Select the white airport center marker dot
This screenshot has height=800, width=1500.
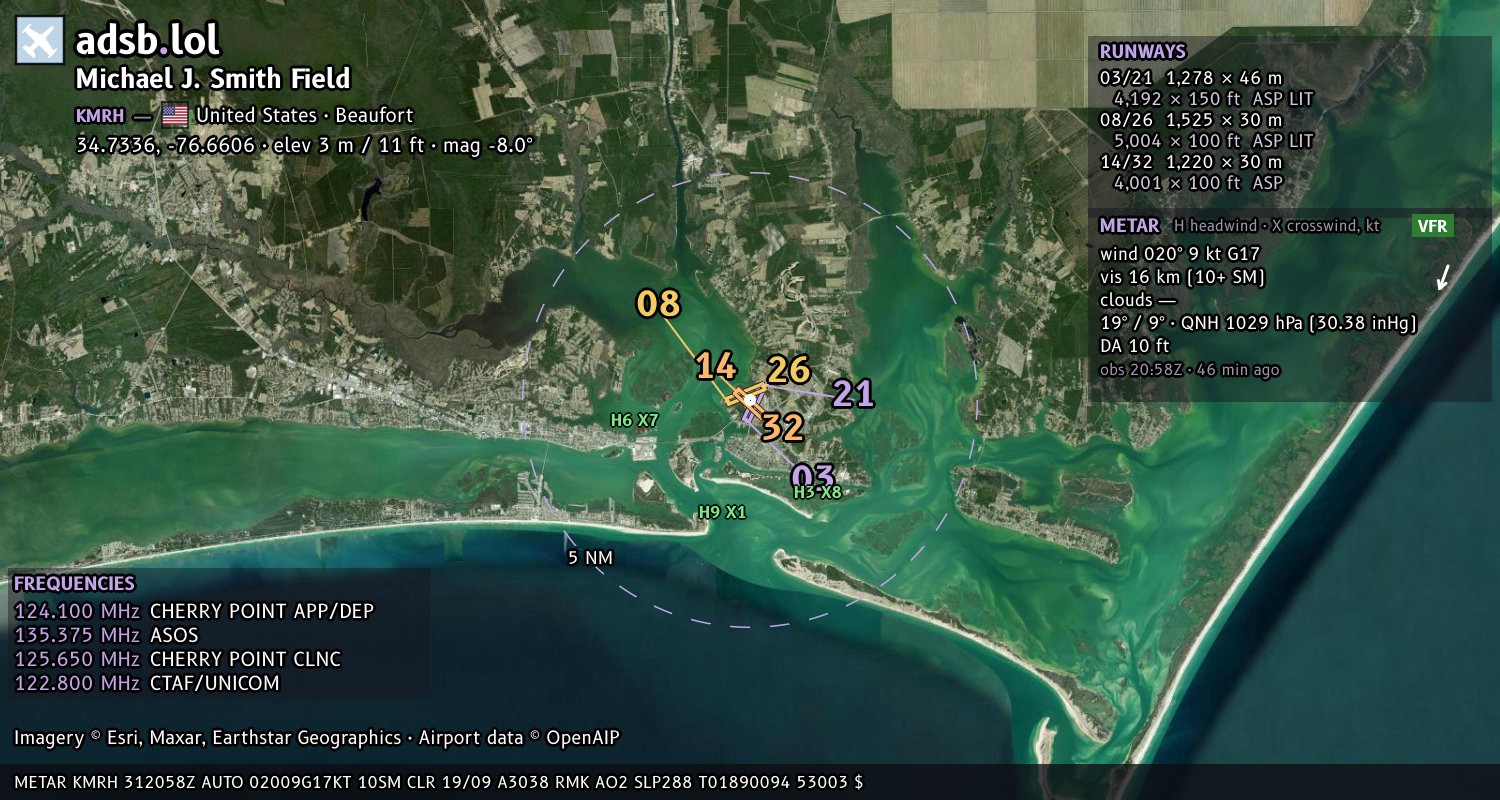pyautogui.click(x=750, y=399)
